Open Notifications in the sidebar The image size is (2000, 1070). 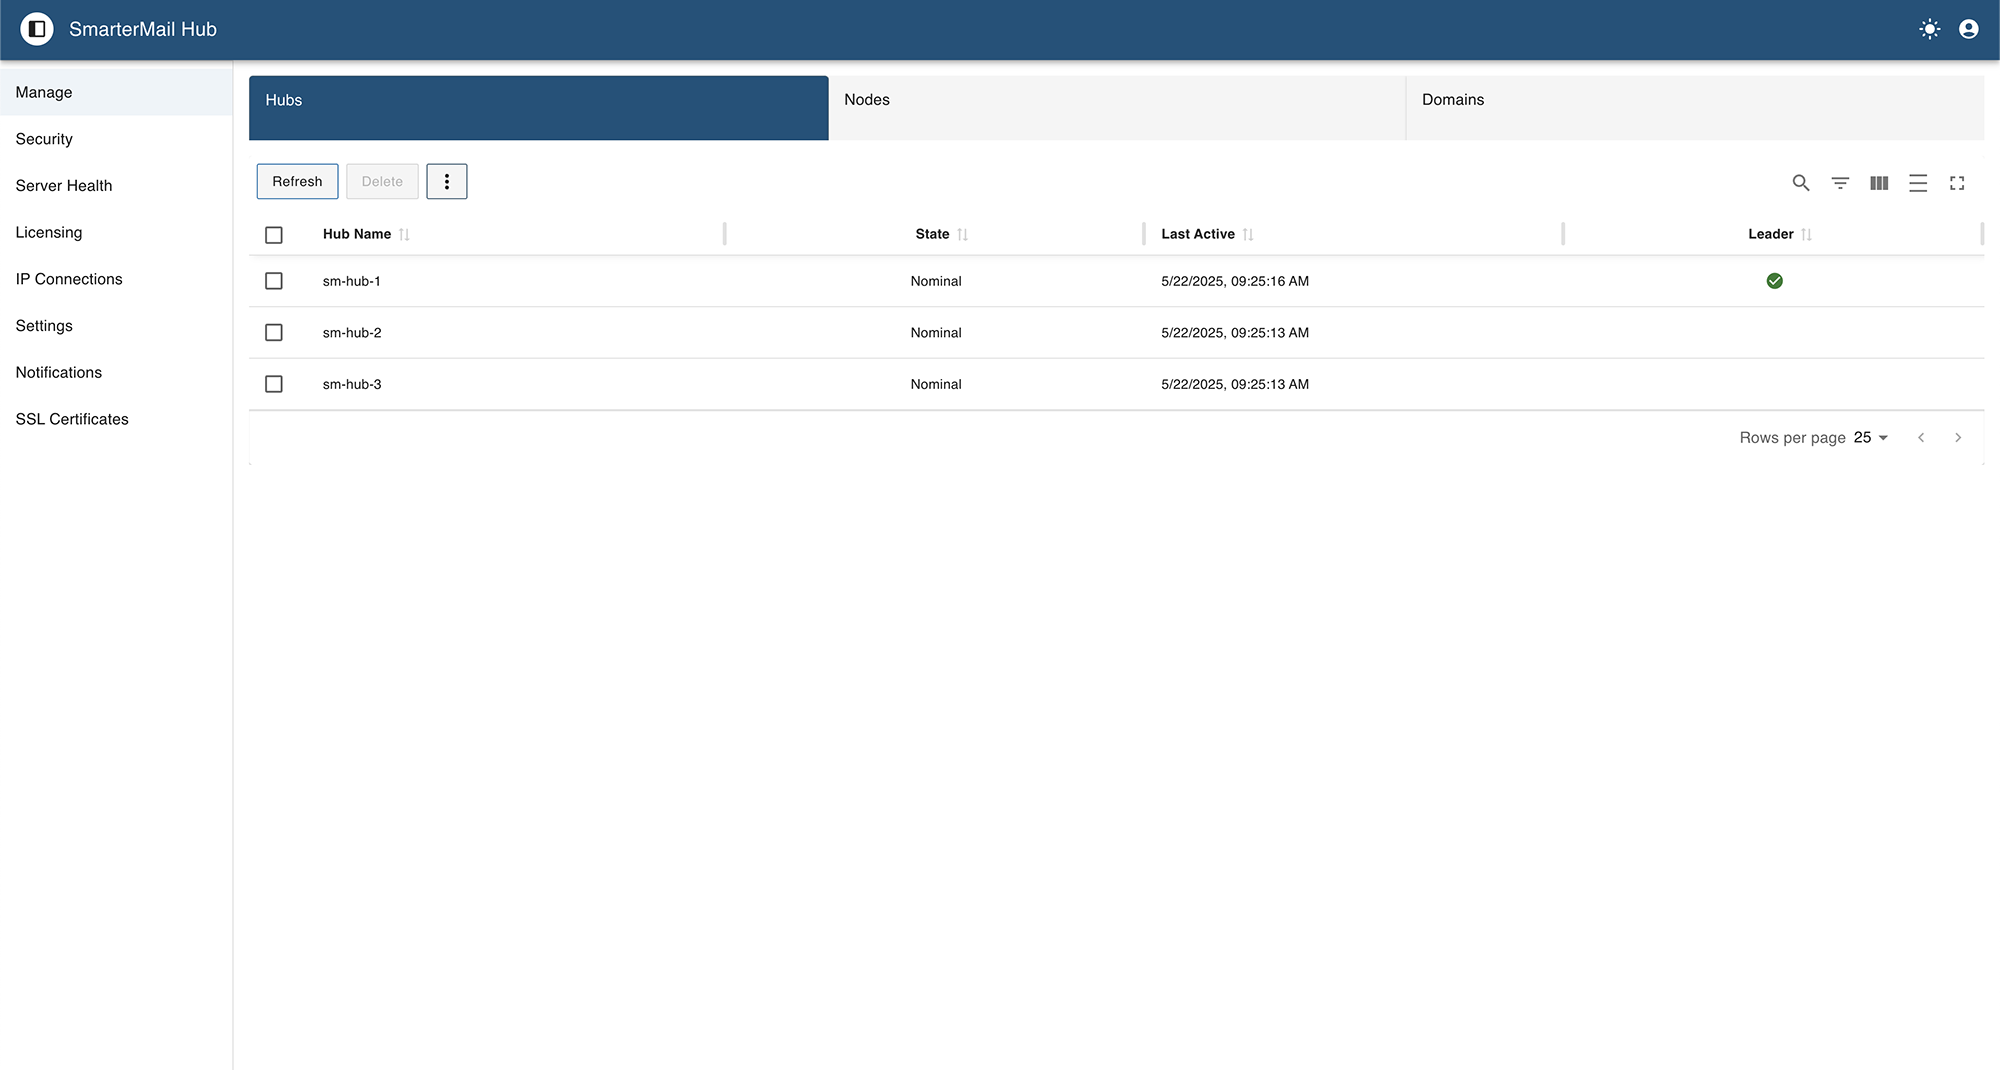tap(116, 372)
